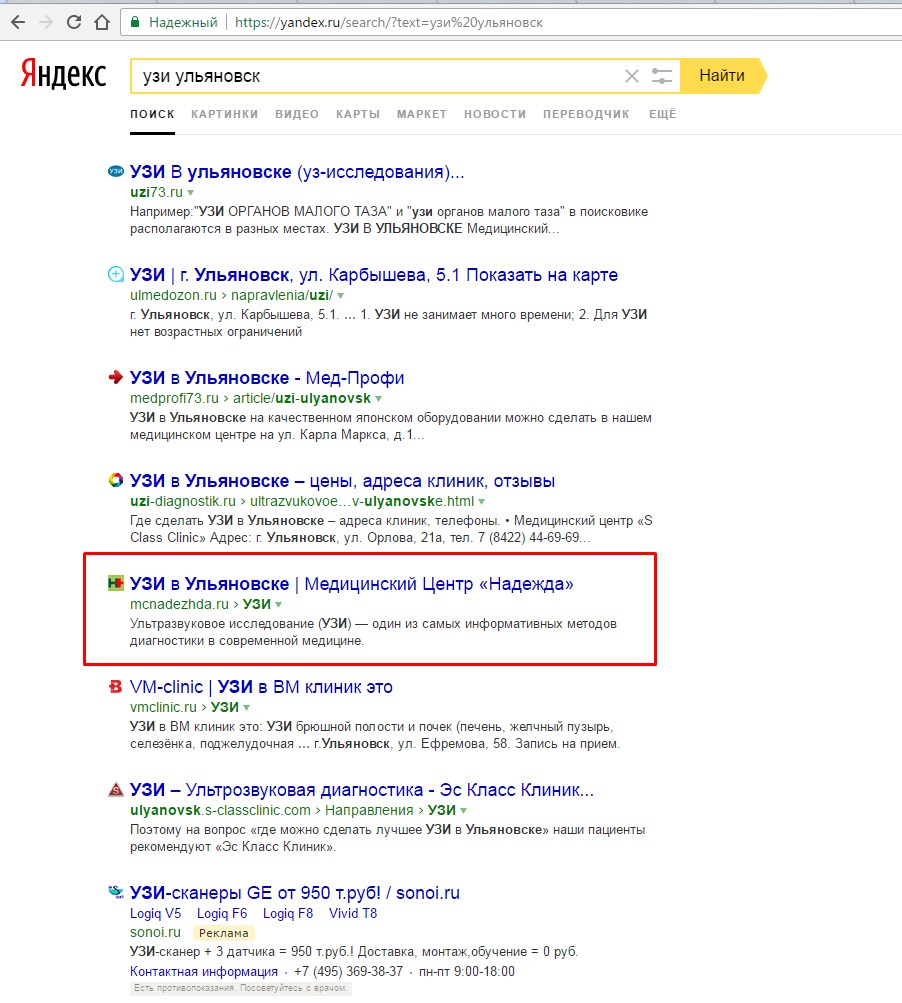
Task: Expand arrow after mcnadezhda.ru › УЗИ
Action: tap(278, 604)
